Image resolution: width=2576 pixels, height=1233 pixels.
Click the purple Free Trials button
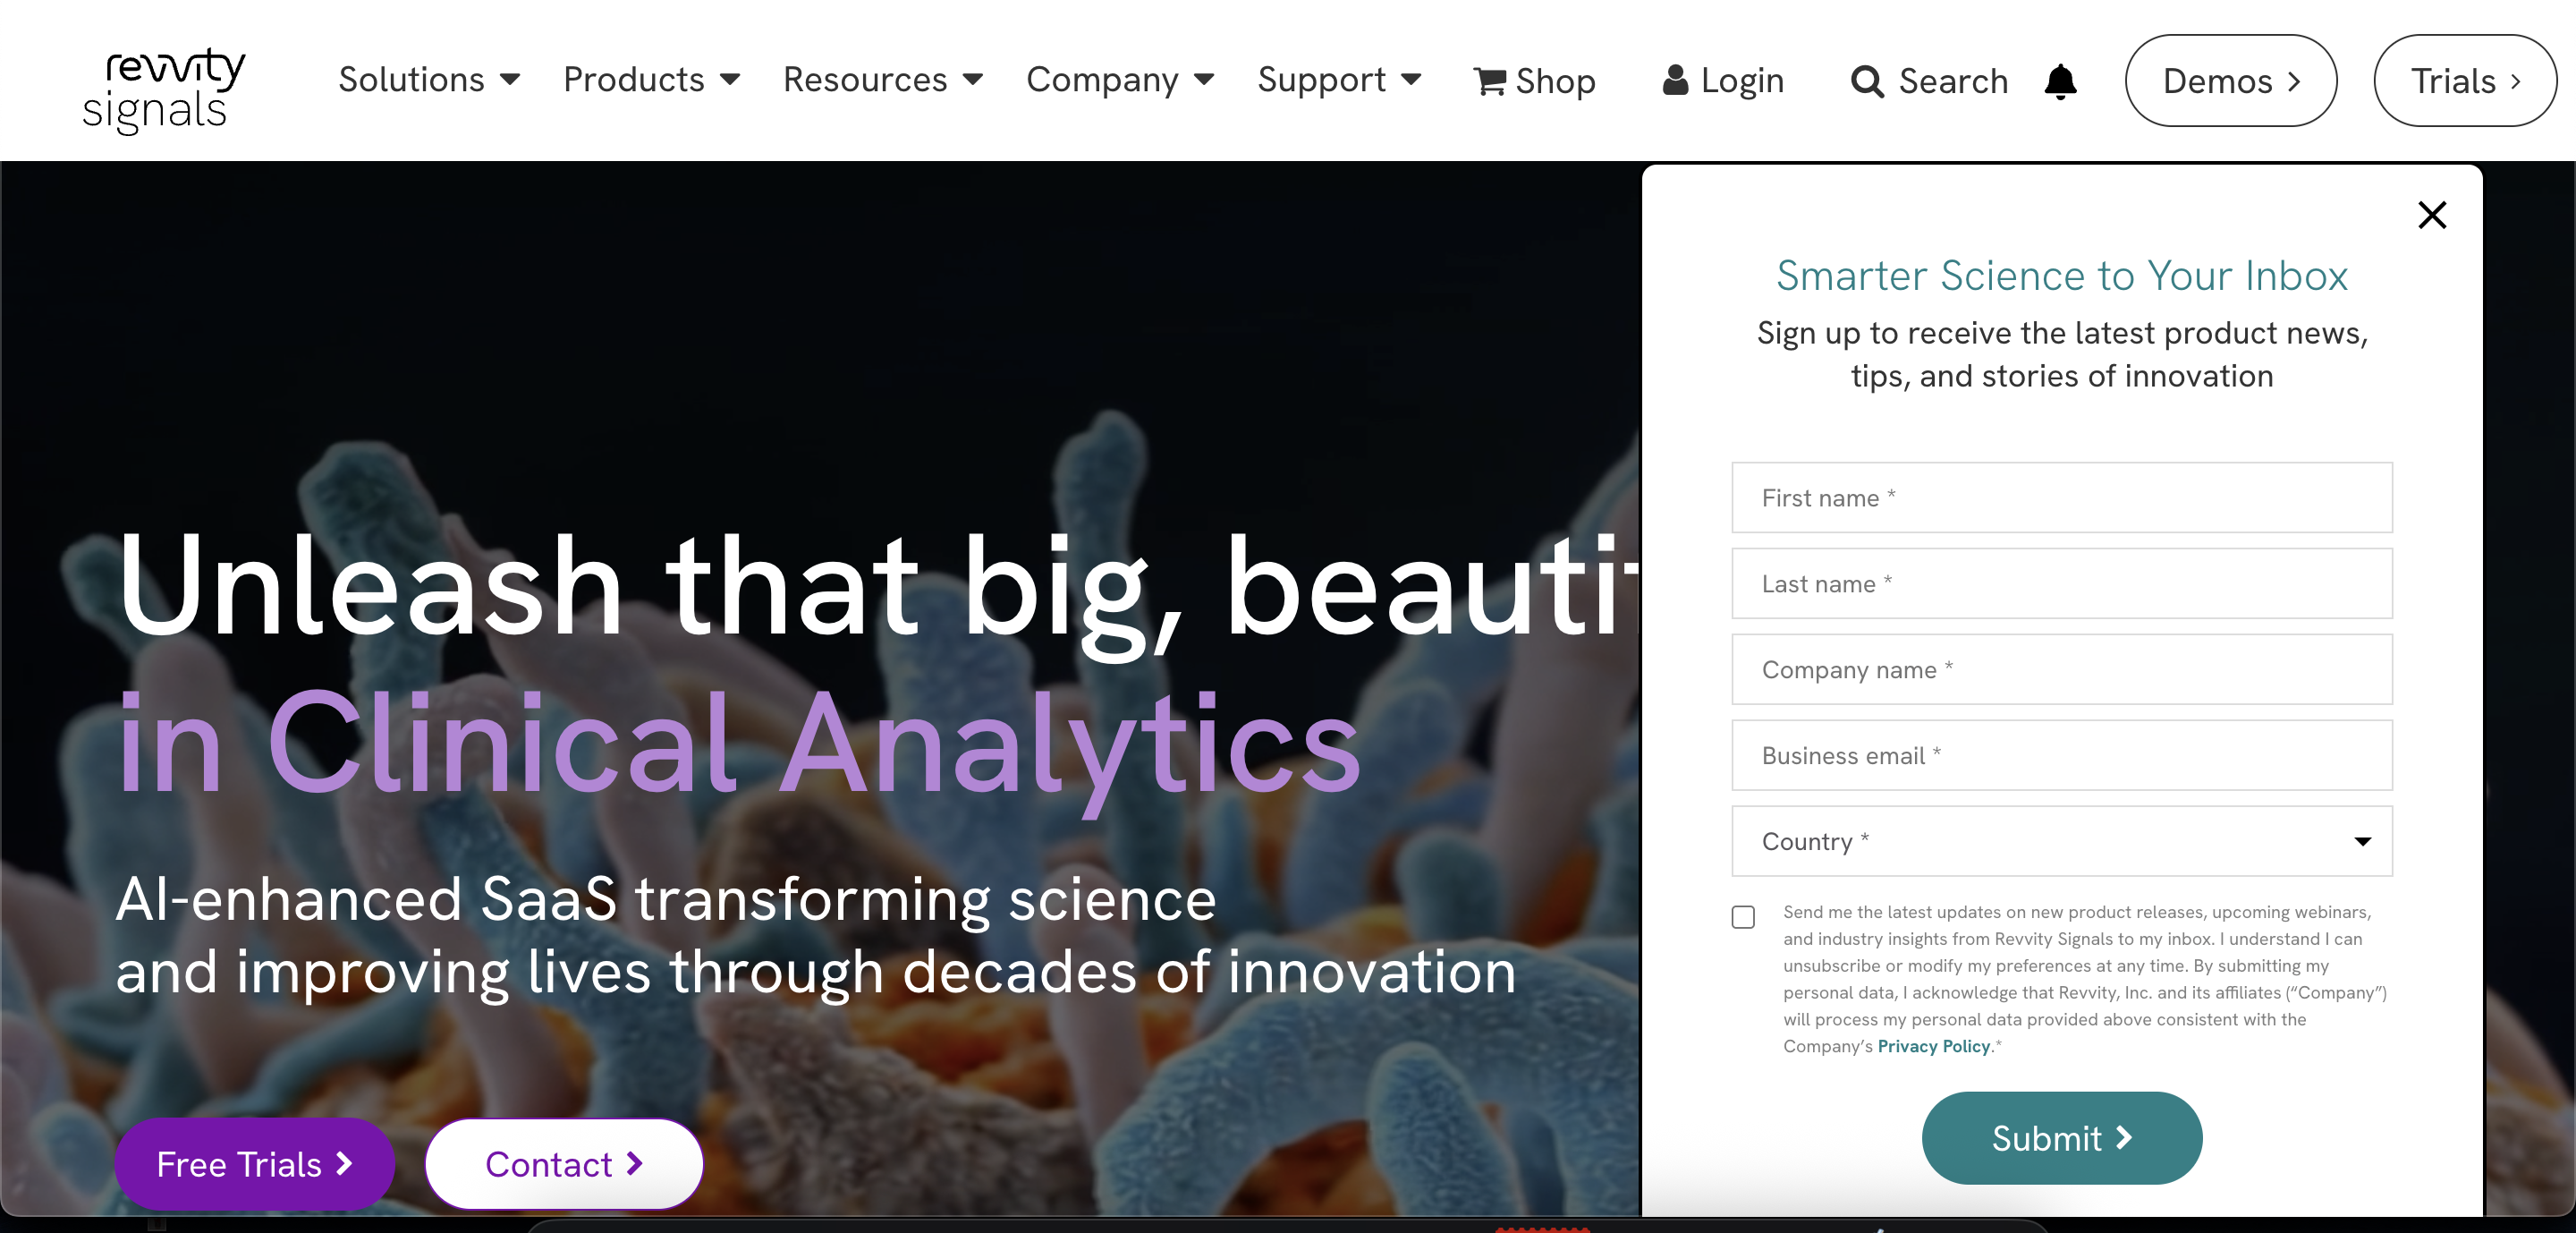254,1164
